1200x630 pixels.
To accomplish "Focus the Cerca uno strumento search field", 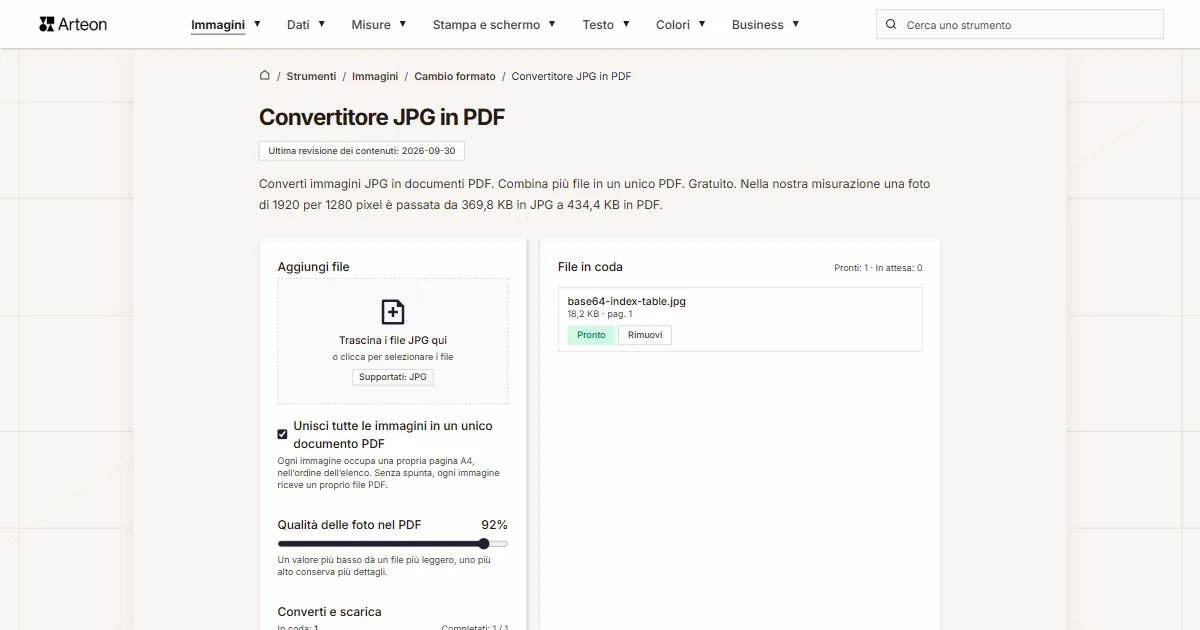I will 1020,24.
